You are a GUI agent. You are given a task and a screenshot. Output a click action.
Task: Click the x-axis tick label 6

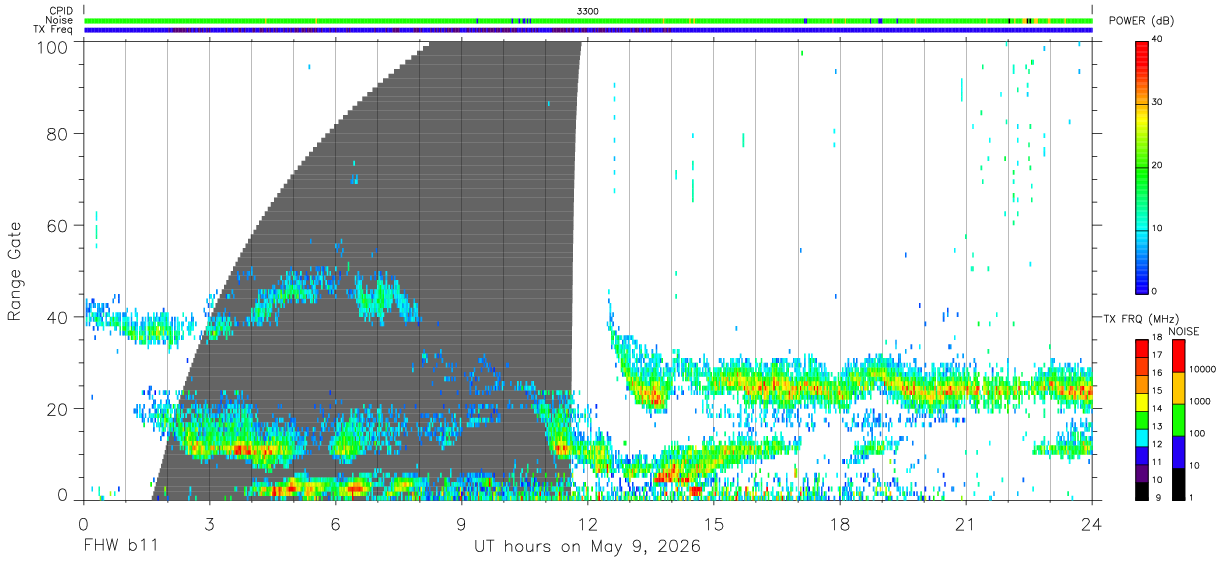pos(335,523)
